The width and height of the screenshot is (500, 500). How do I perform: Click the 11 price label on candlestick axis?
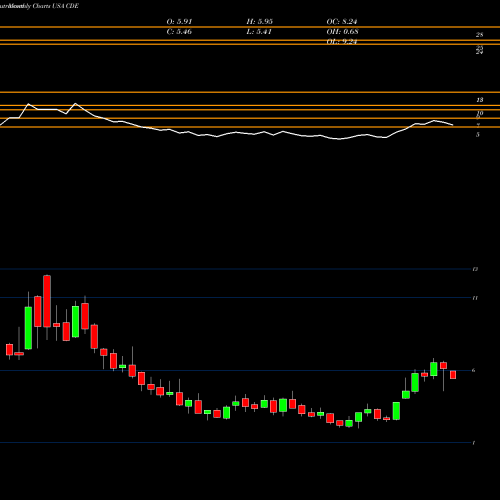pyautogui.click(x=475, y=298)
